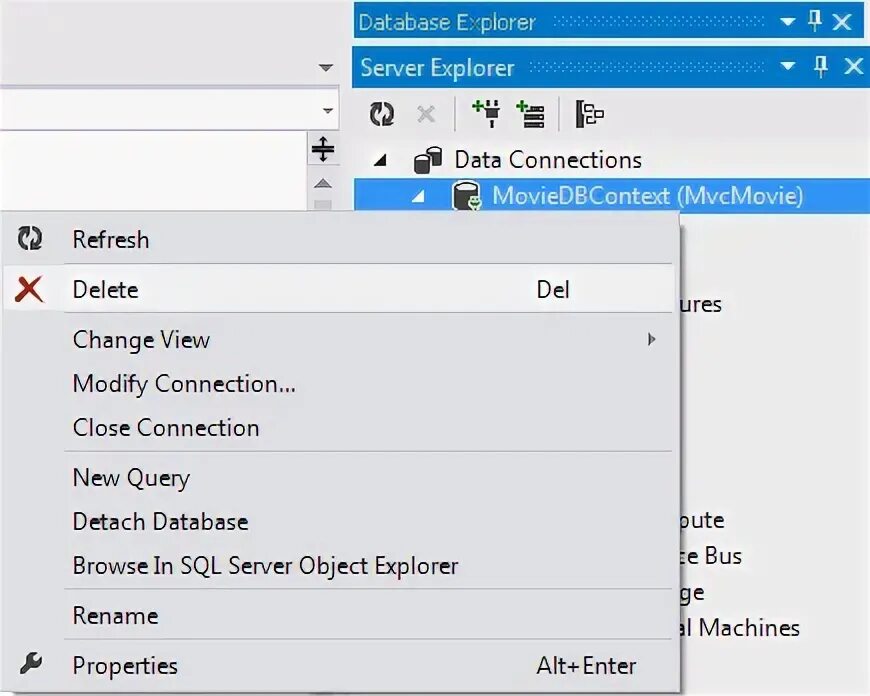The width and height of the screenshot is (870, 696).
Task: Select Change View menu entry
Action: coord(341,339)
